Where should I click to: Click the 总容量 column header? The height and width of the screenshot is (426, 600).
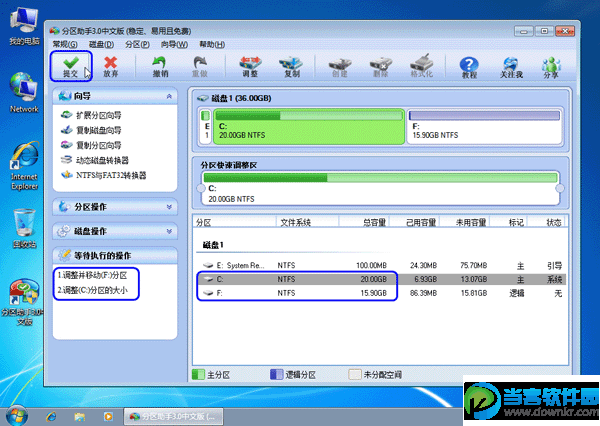[x=364, y=222]
